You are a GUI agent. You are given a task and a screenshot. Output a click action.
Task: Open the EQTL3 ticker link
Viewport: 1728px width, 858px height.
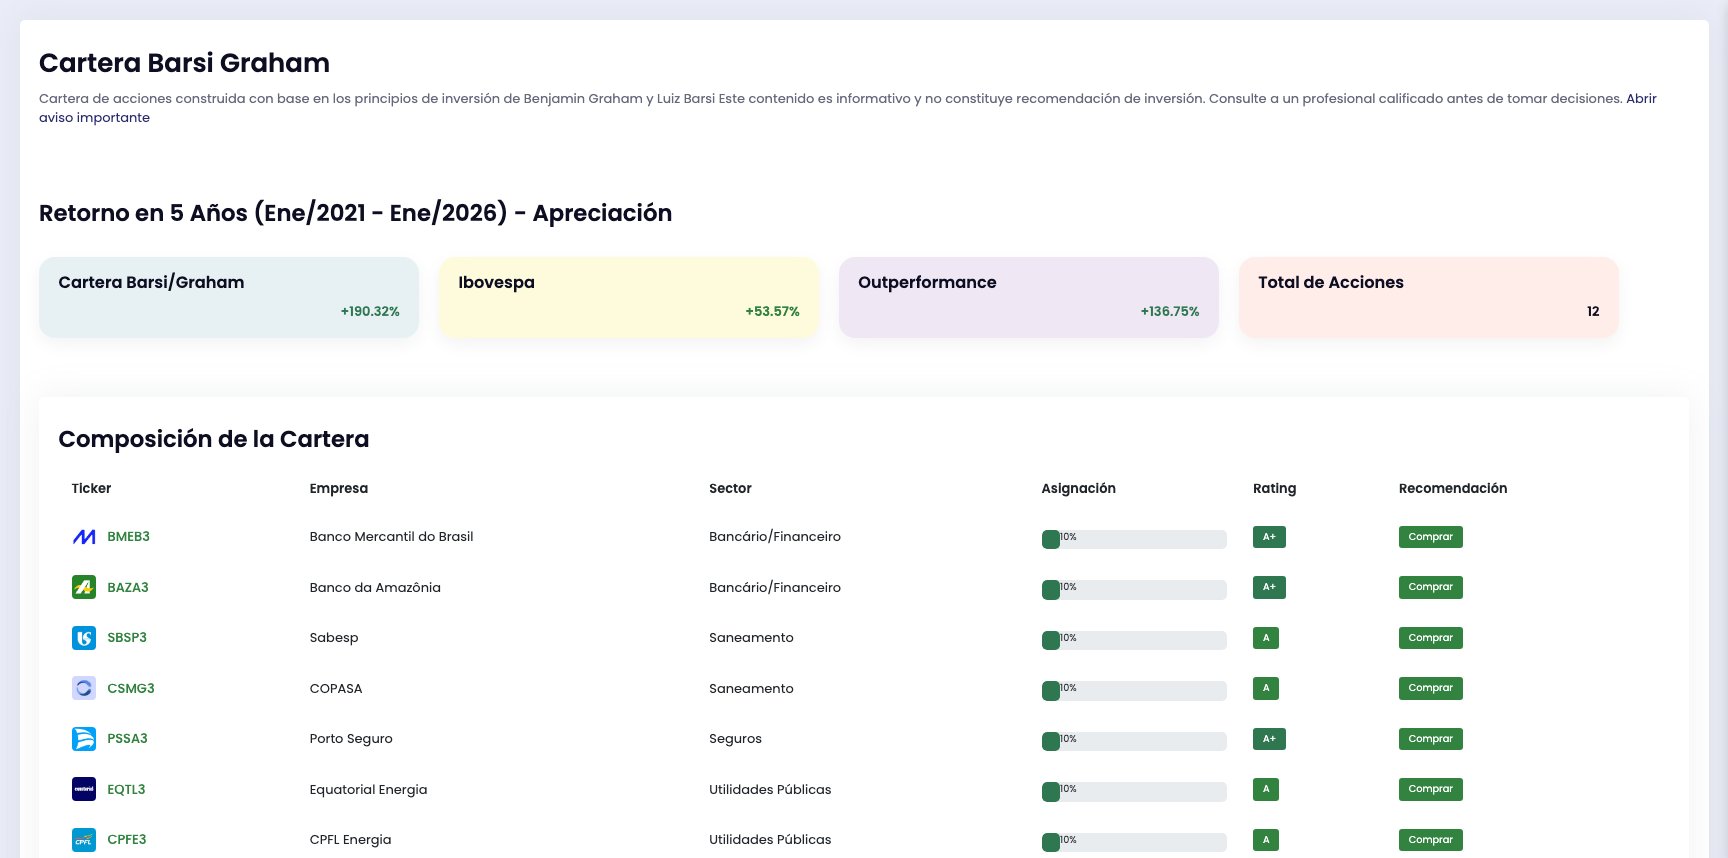pos(126,789)
